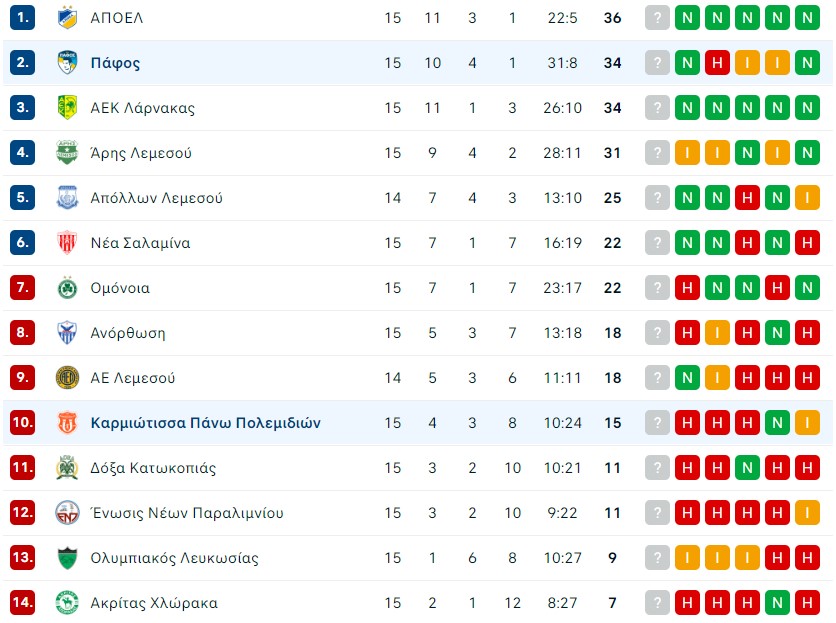Screen dimensions: 836x623
Task: Click Απόλλων Λεμεσού orange draw badge
Action: [807, 198]
